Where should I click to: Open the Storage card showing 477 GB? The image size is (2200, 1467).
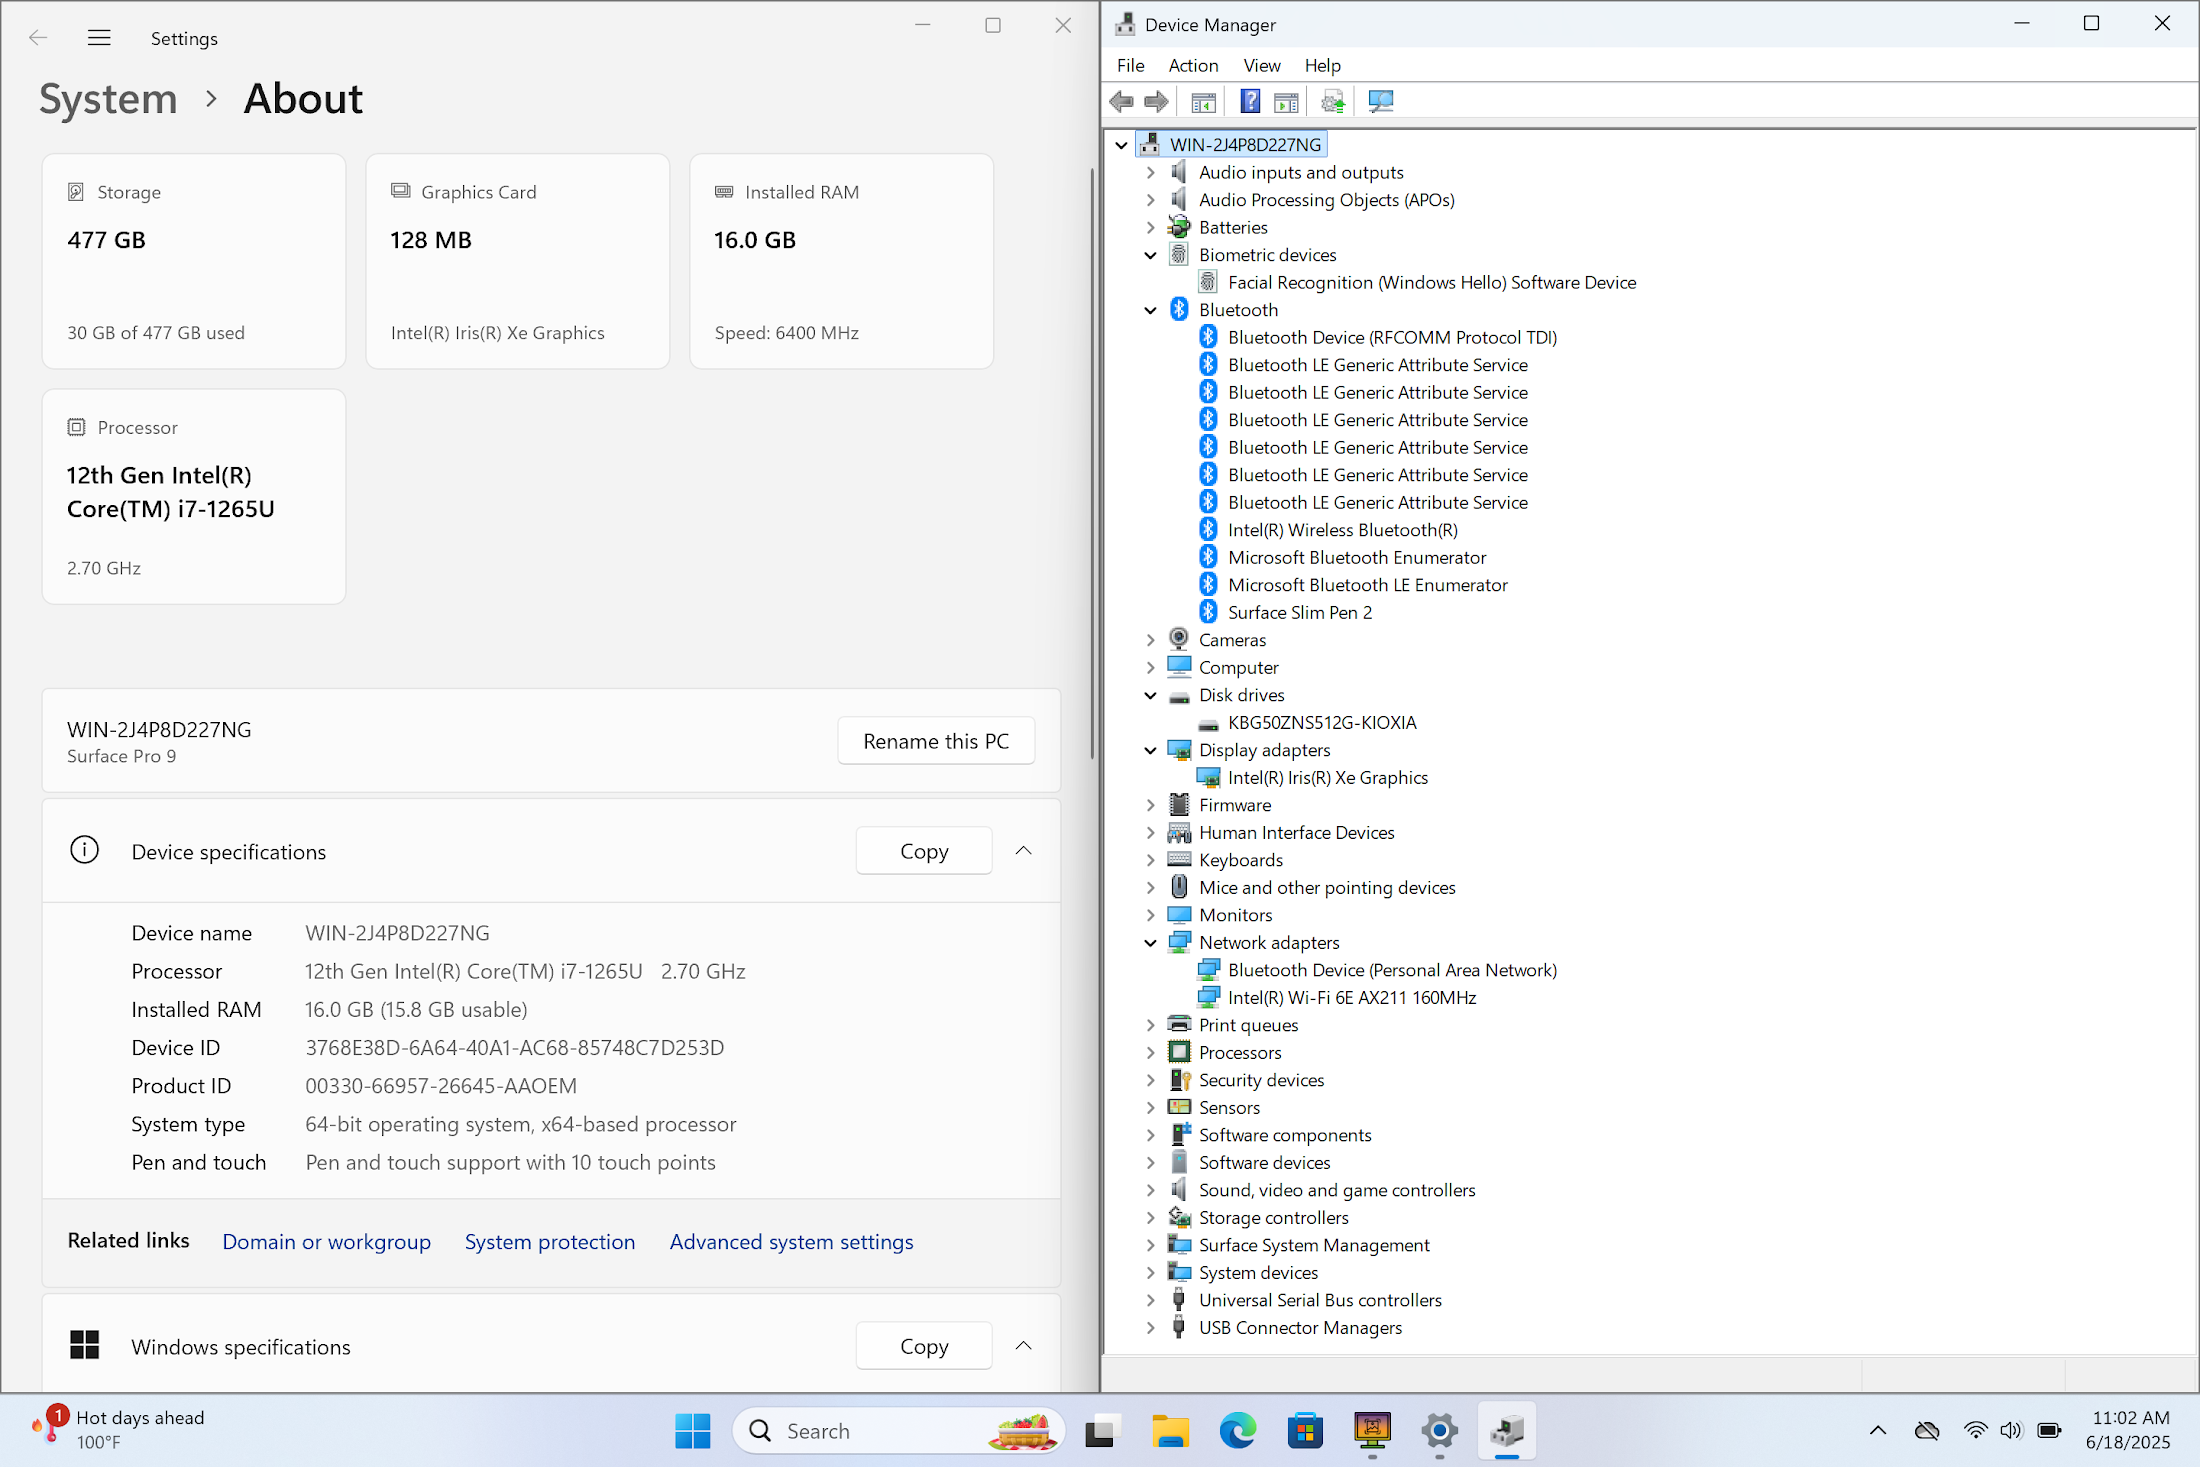(194, 261)
